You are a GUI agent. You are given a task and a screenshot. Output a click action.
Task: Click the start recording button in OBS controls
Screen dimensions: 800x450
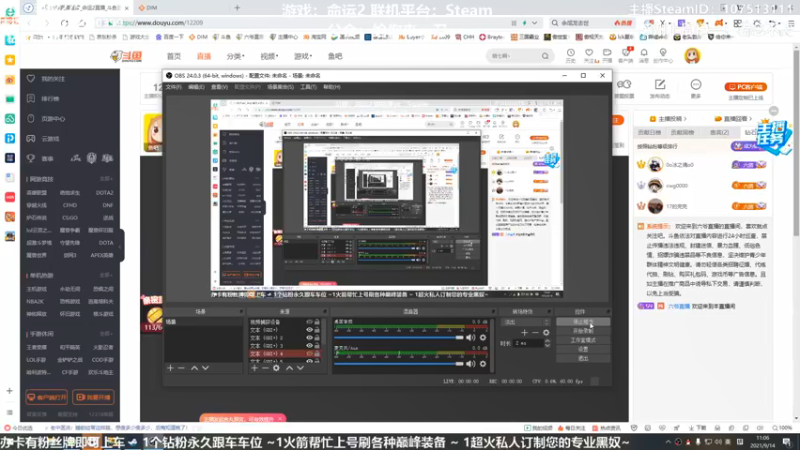[583, 331]
